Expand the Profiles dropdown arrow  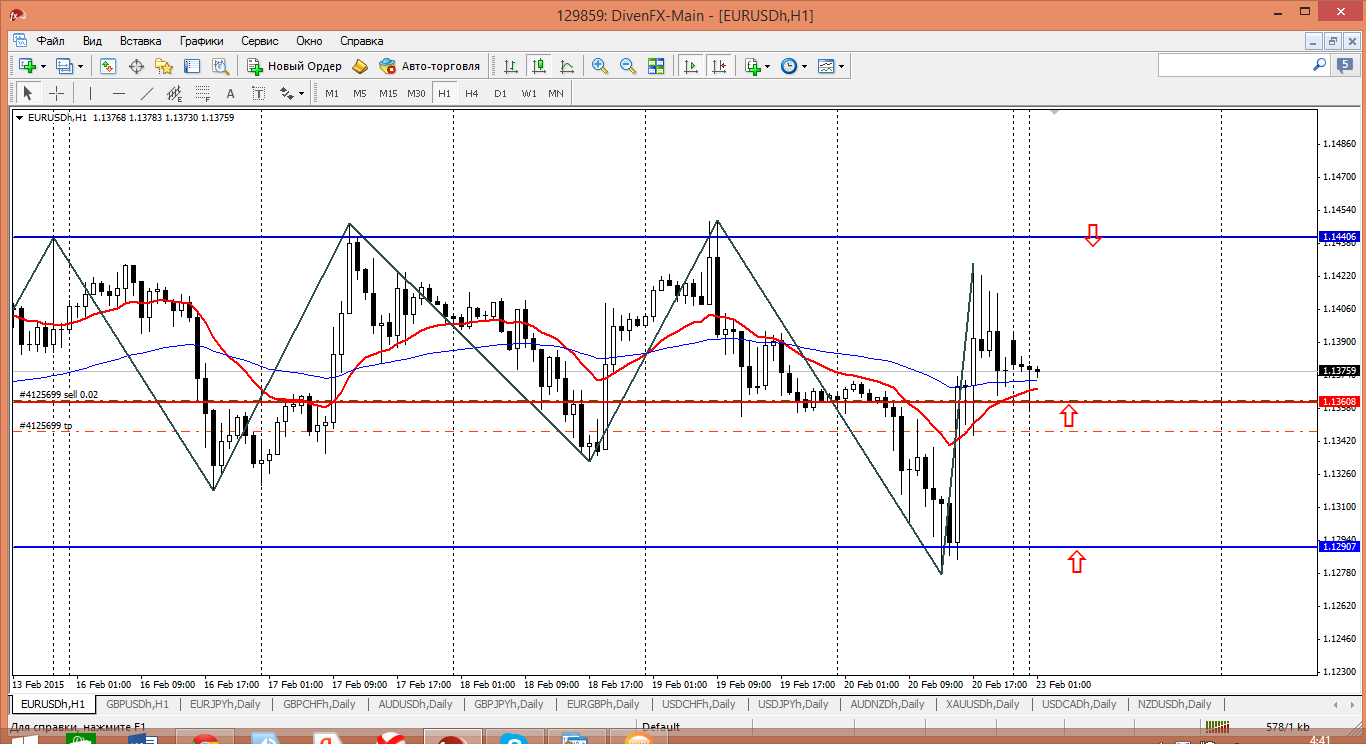point(81,66)
